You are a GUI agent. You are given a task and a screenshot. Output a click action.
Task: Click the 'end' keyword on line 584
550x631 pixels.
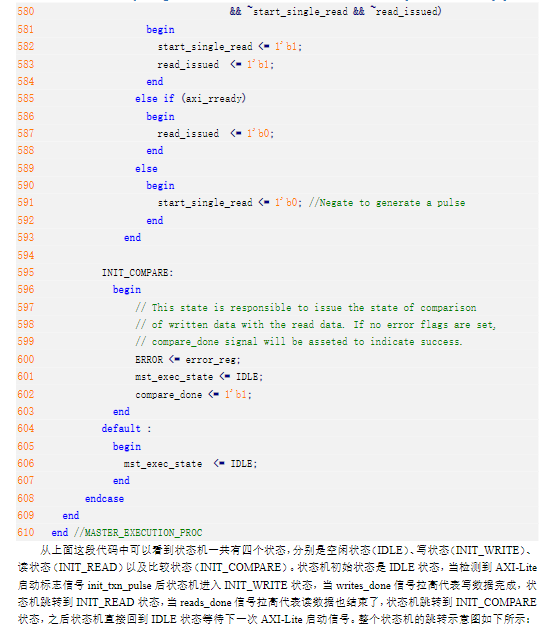[155, 82]
